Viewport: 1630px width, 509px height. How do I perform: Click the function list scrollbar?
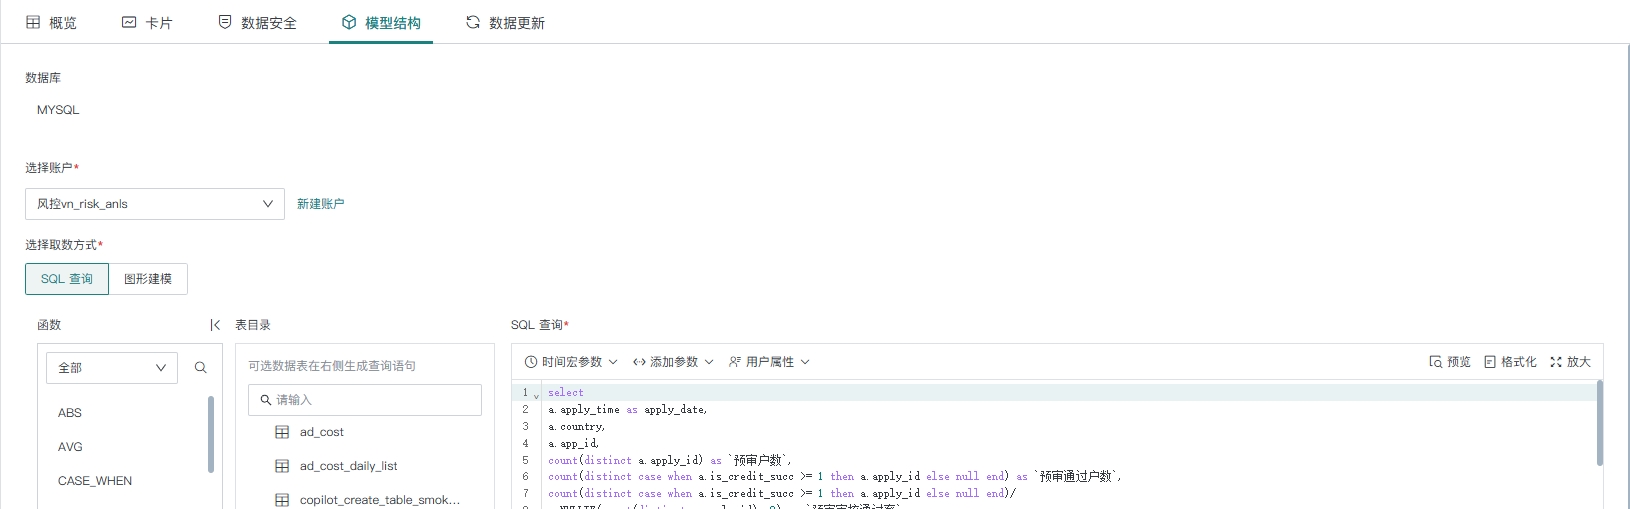point(211,434)
